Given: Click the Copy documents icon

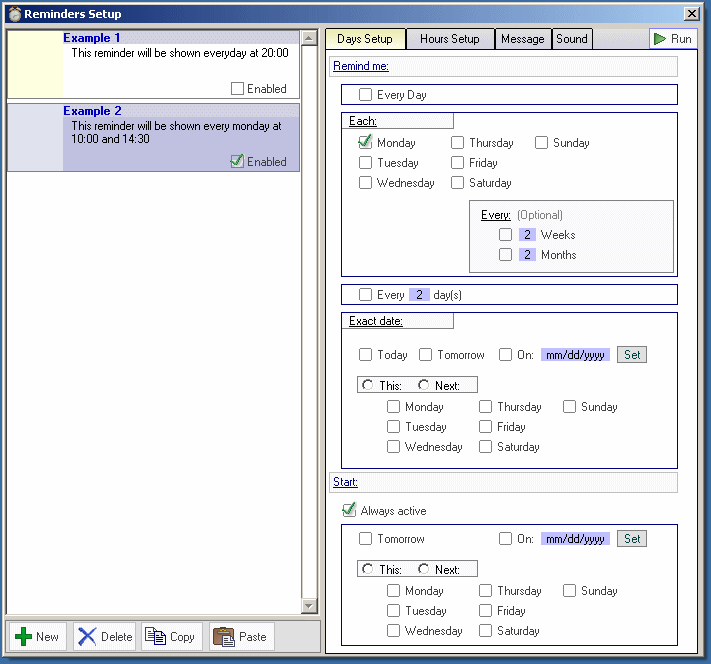Looking at the screenshot, I should tap(155, 636).
